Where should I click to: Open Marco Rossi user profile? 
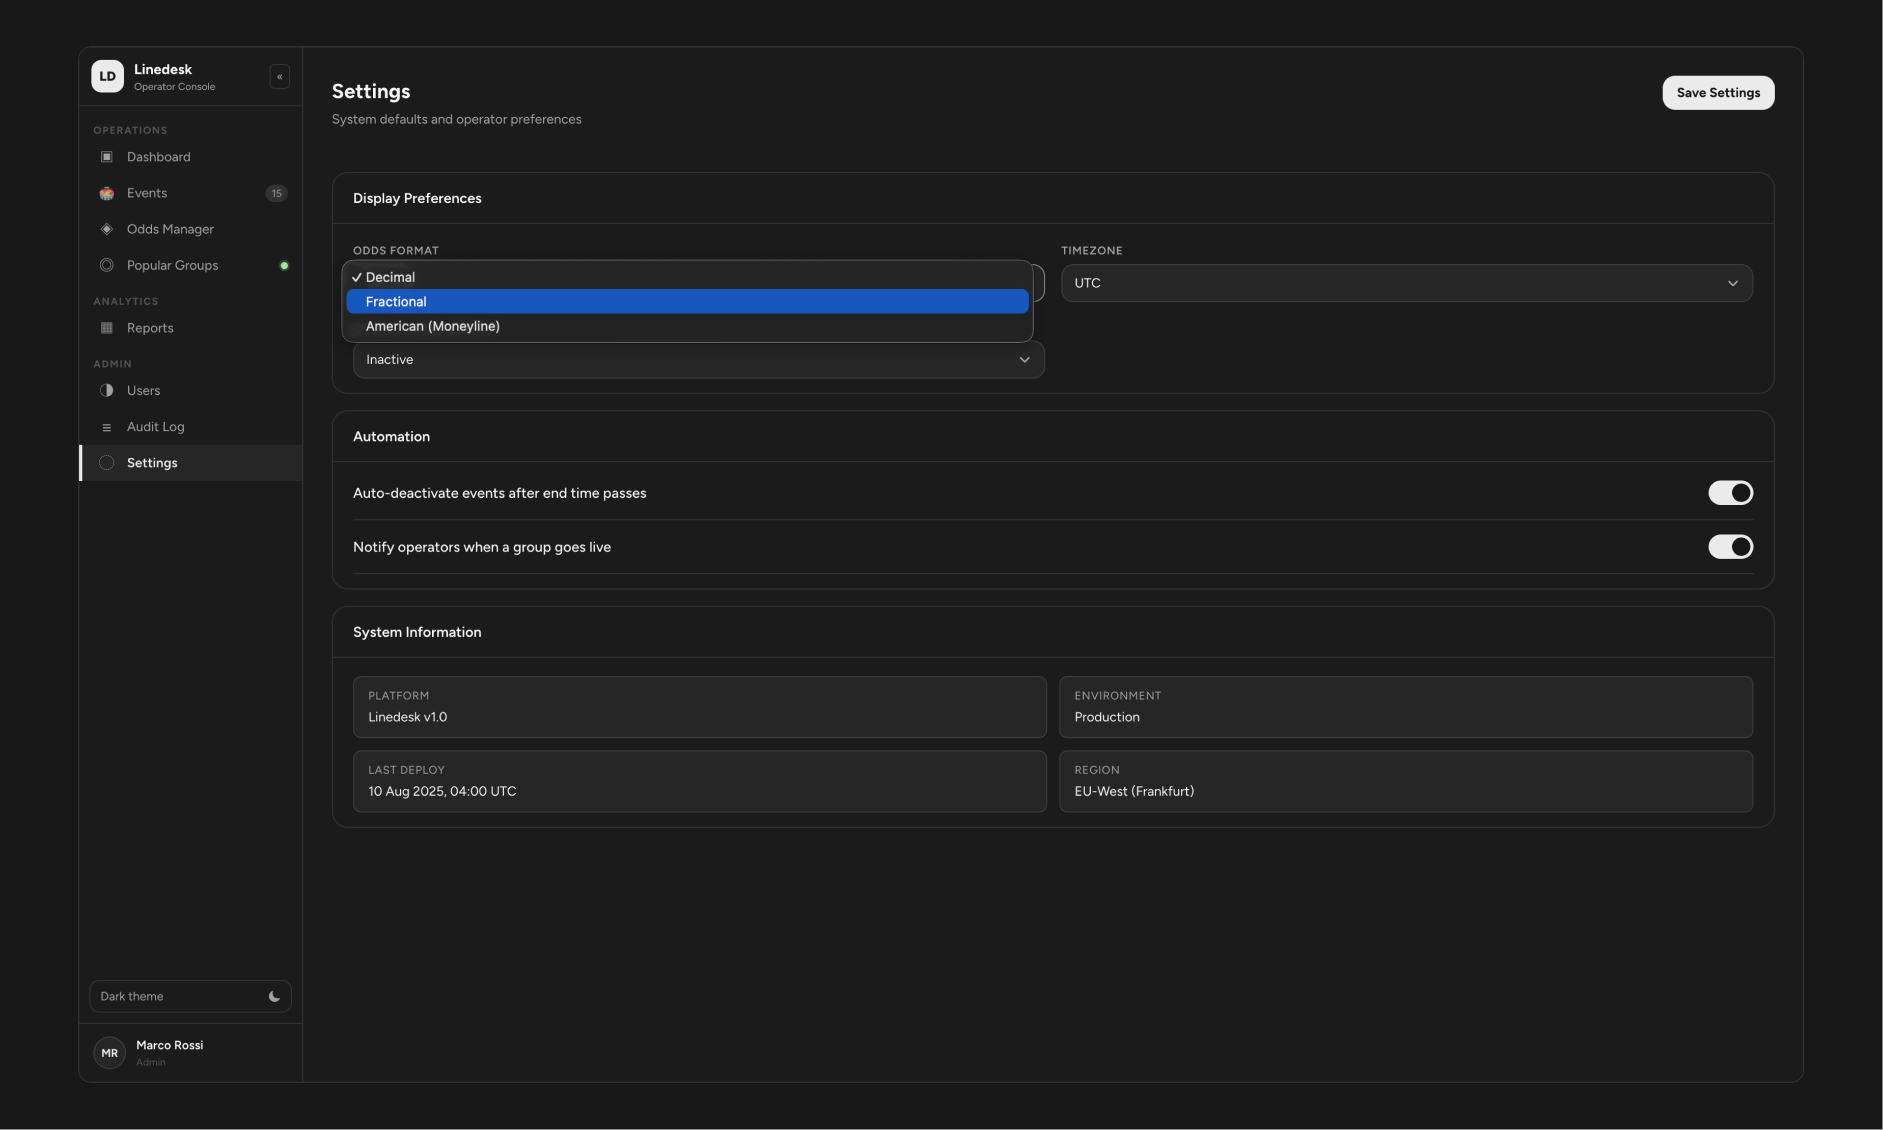coord(190,1053)
